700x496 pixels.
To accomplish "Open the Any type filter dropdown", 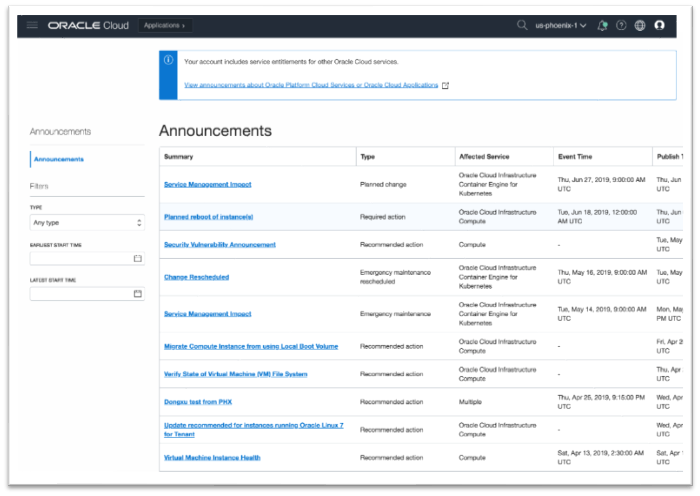I will (87, 222).
